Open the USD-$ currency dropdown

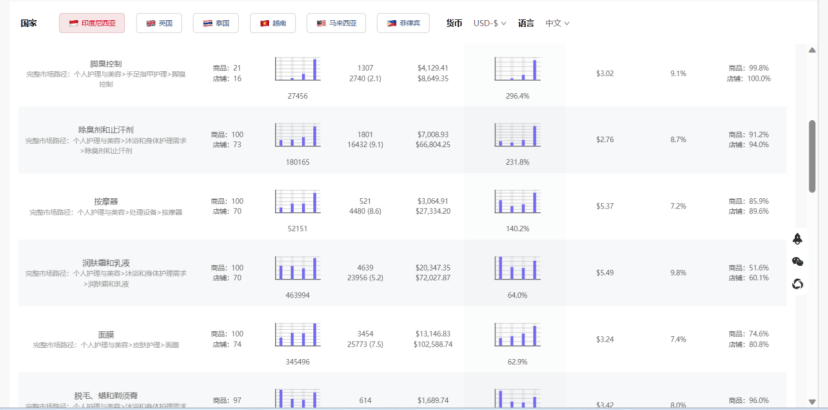[x=490, y=23]
